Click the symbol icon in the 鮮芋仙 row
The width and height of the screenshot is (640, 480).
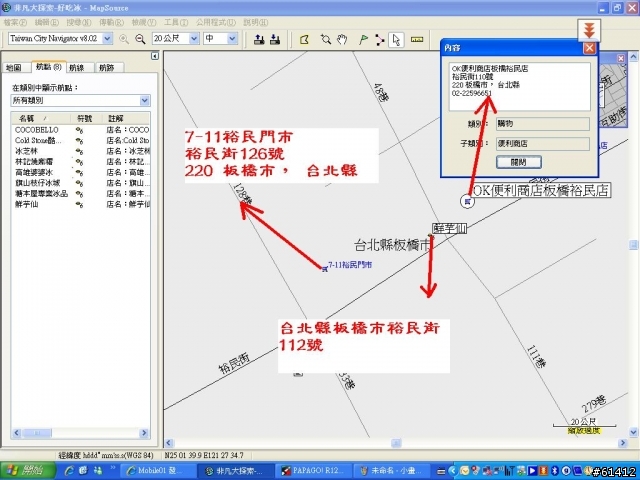(79, 204)
